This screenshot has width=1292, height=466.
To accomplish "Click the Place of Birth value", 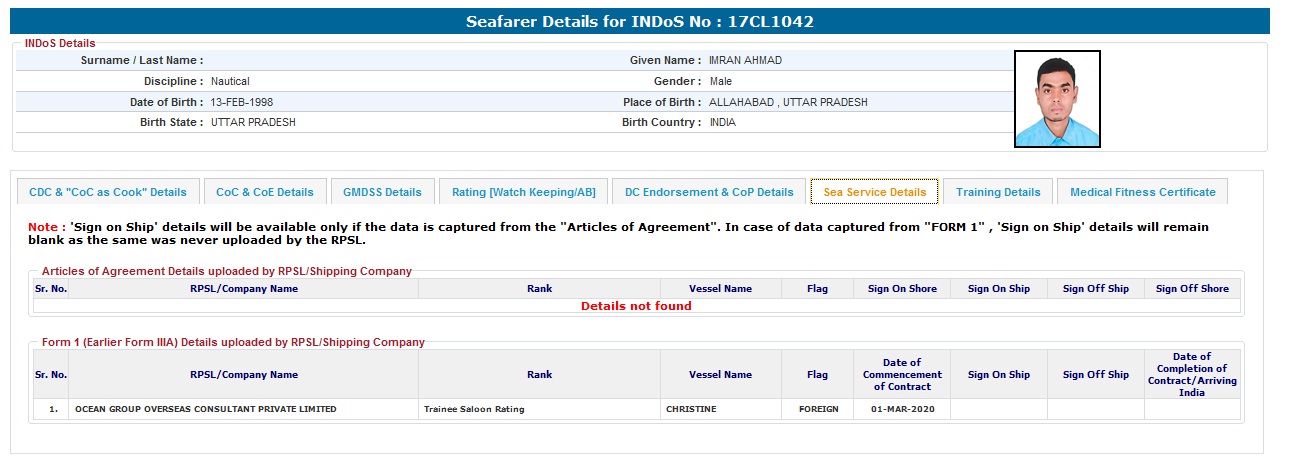I will pyautogui.click(x=788, y=102).
